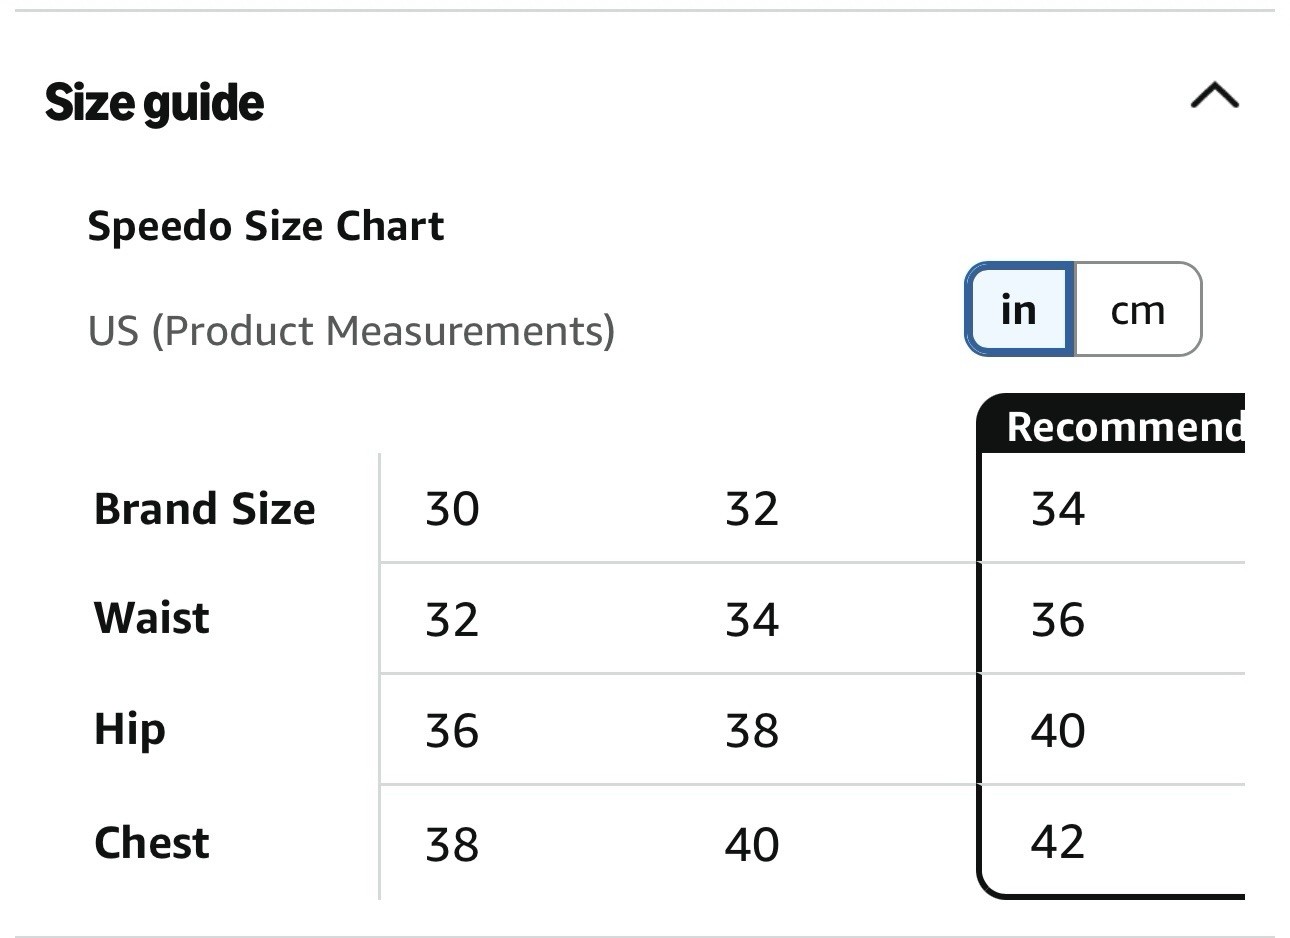Collapse the Size guide chevron

click(x=1214, y=97)
